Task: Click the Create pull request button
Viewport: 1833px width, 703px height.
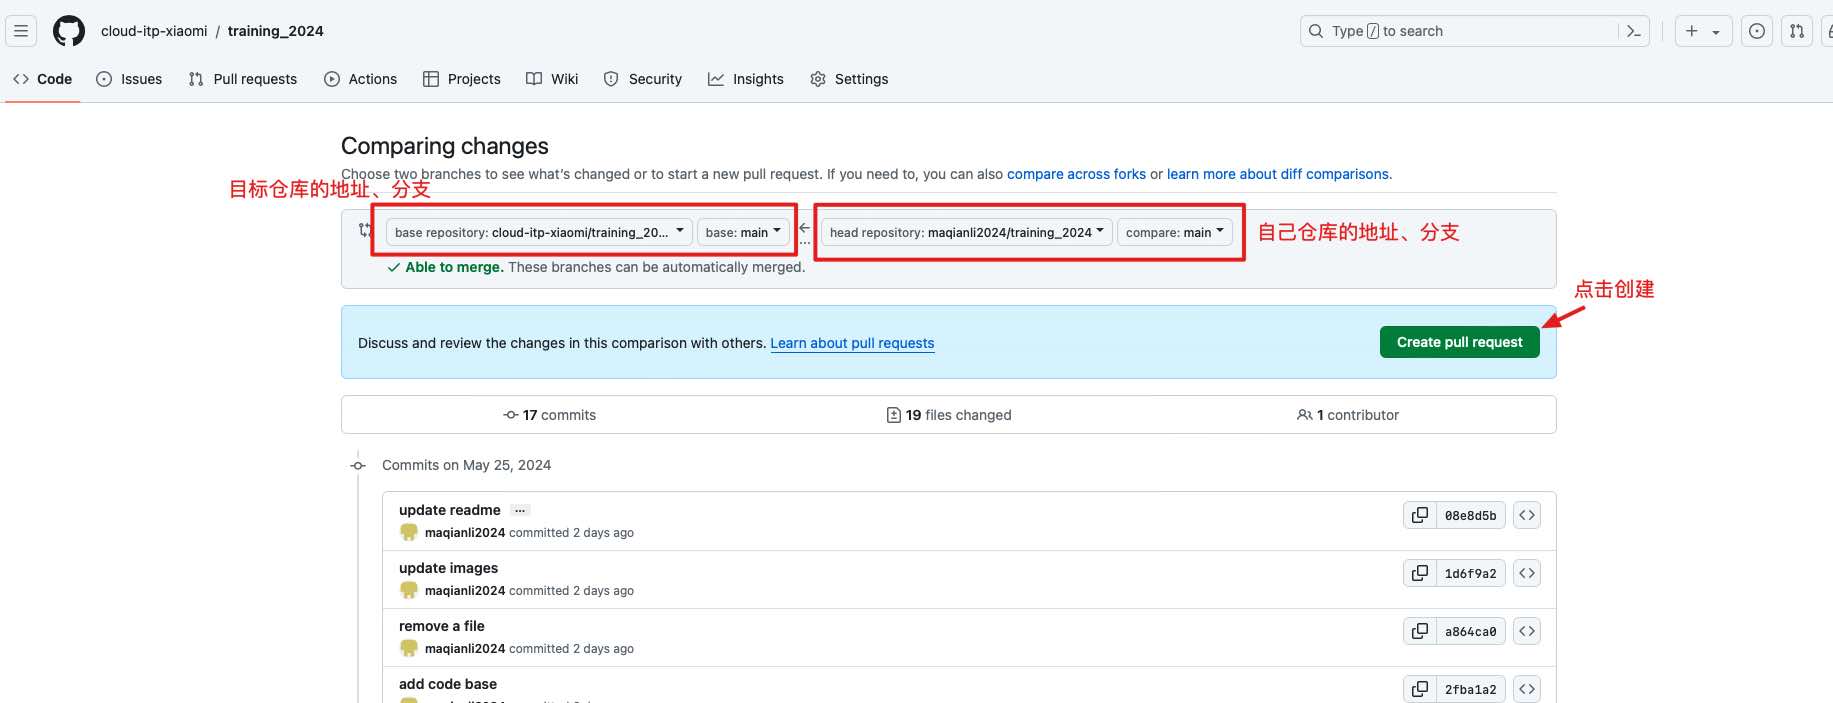Action: click(1460, 342)
